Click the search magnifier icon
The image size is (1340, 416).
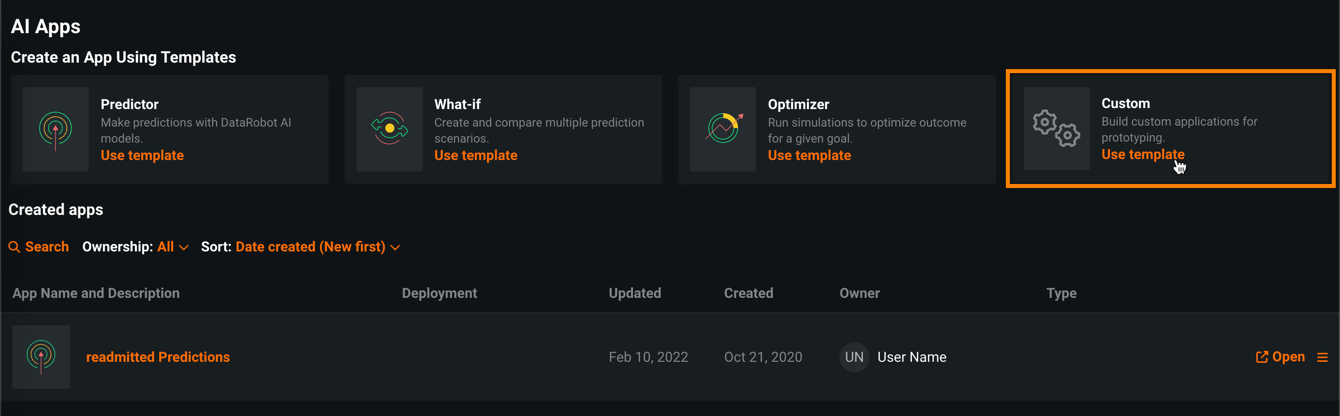14,247
